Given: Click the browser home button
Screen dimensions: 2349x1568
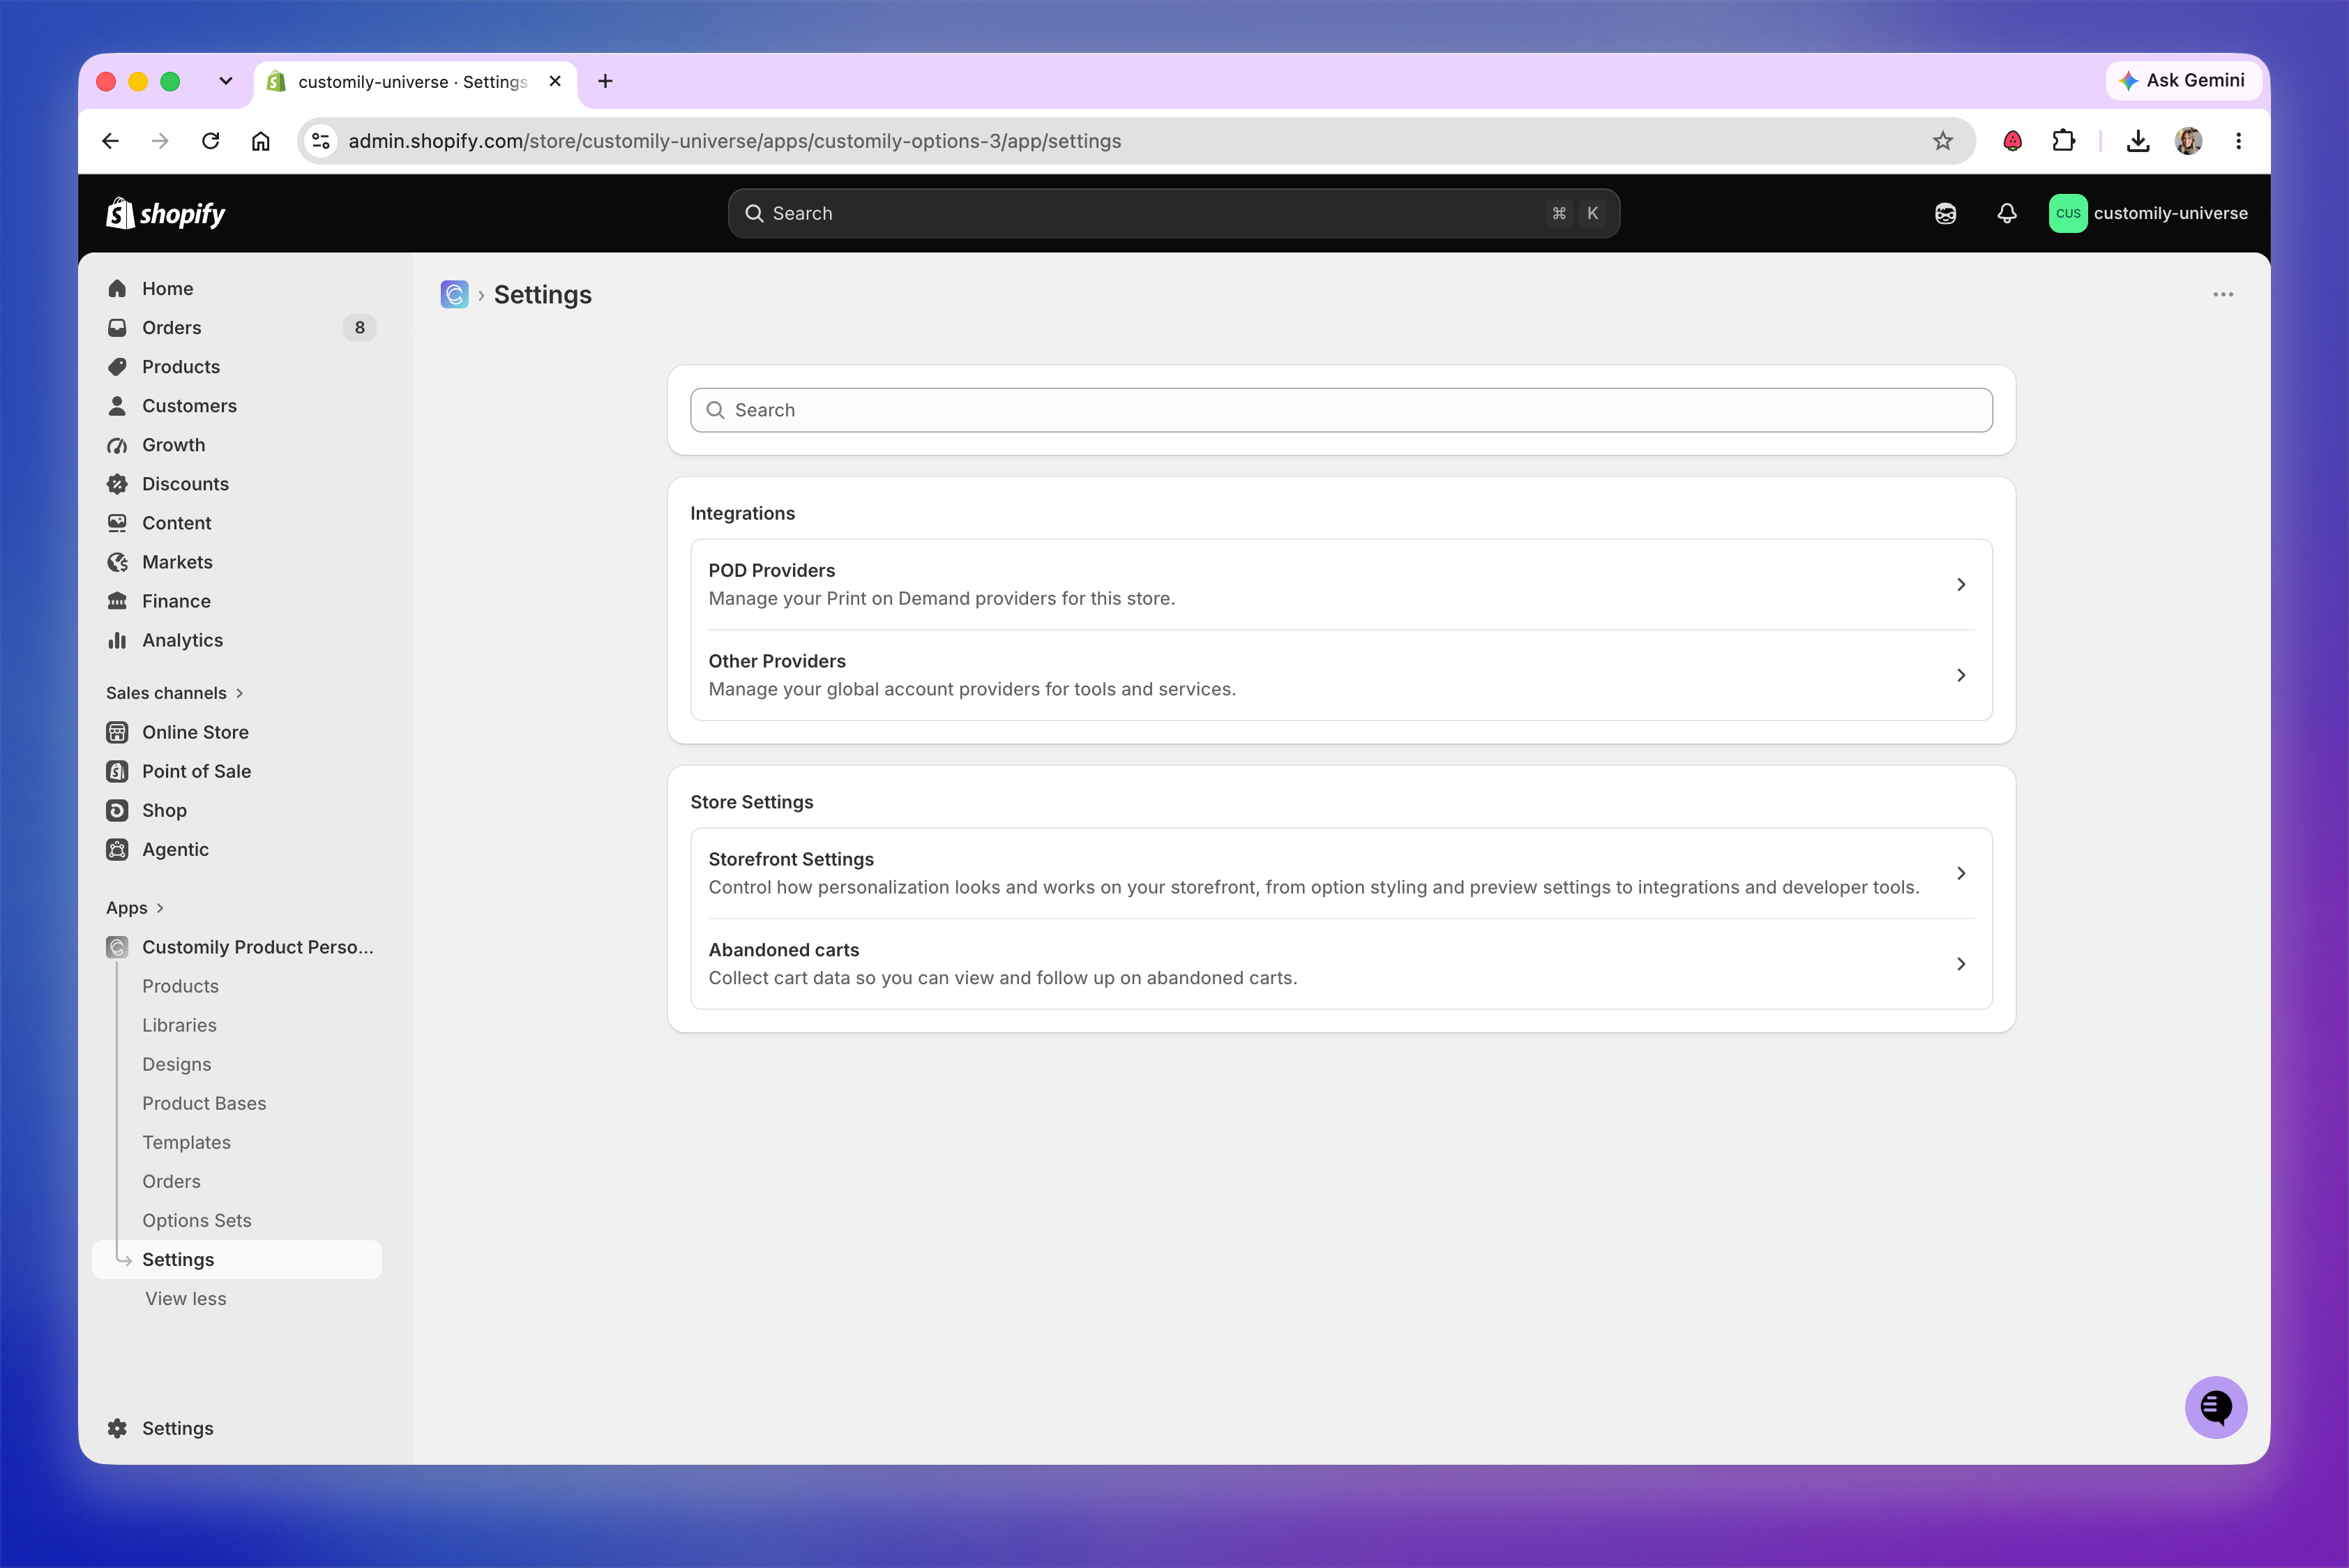Looking at the screenshot, I should click(260, 141).
